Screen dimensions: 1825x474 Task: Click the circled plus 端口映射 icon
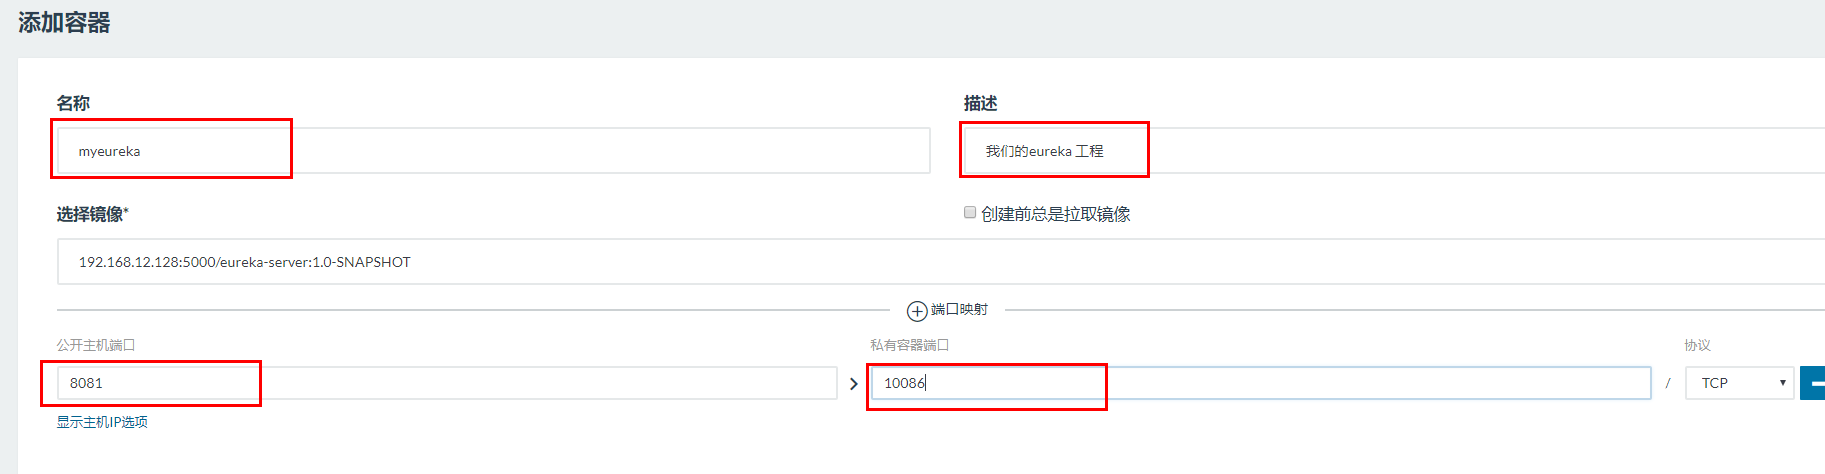point(917,311)
